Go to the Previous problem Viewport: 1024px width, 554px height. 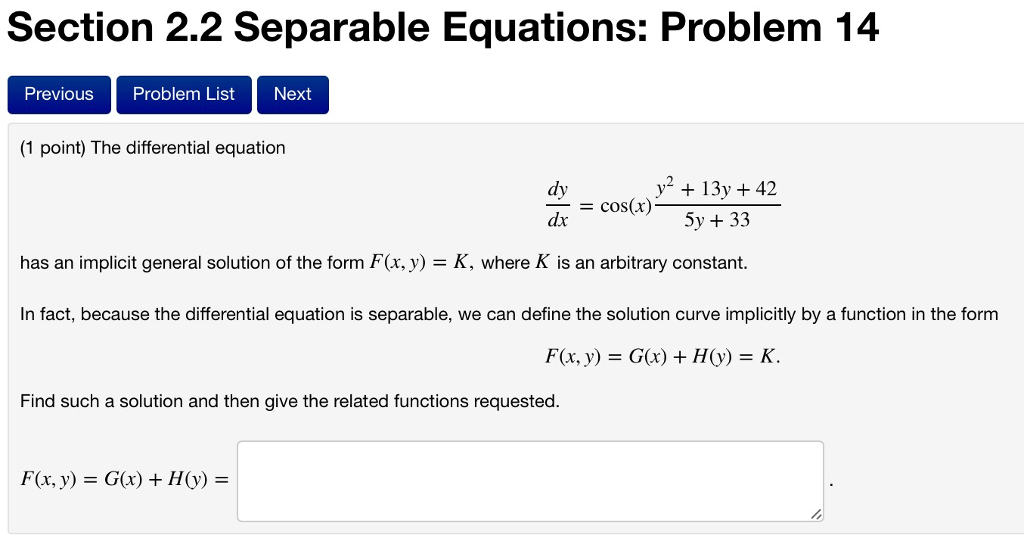[59, 95]
